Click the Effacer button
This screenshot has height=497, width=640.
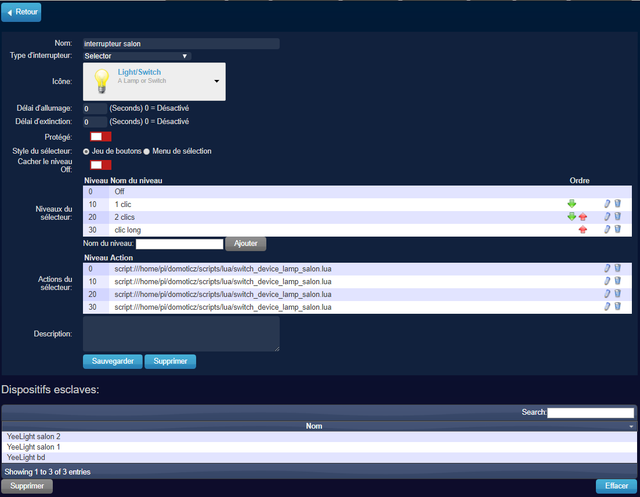tap(616, 486)
